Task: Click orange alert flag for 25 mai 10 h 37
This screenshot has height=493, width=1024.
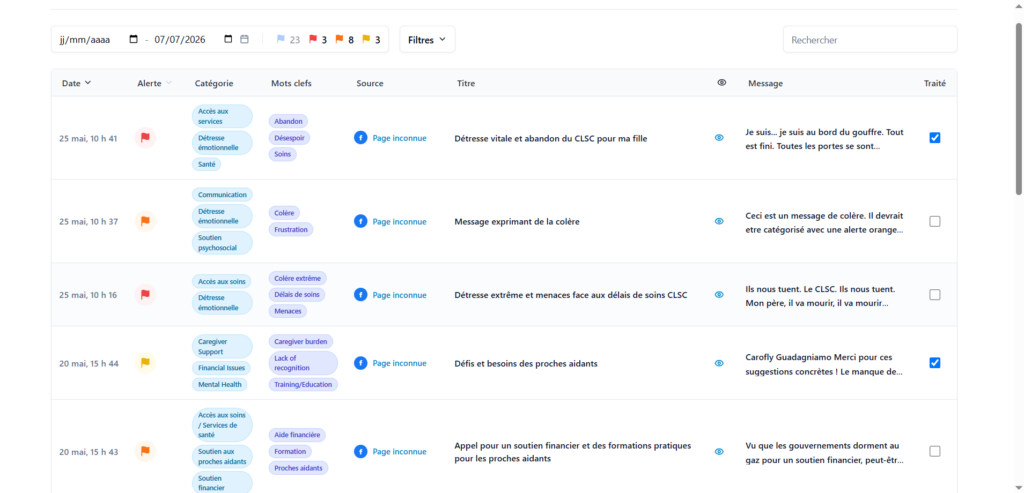Action: pos(146,221)
